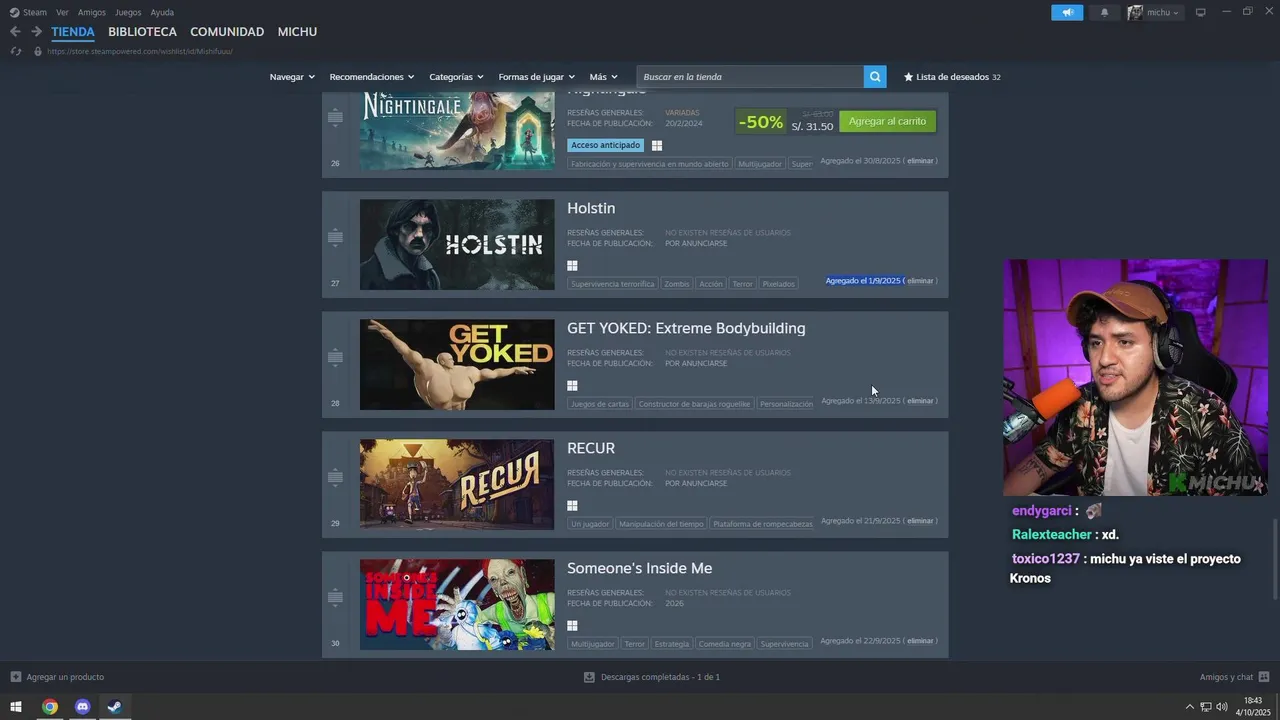Click the Windows platform icon under Holstin

(572, 266)
